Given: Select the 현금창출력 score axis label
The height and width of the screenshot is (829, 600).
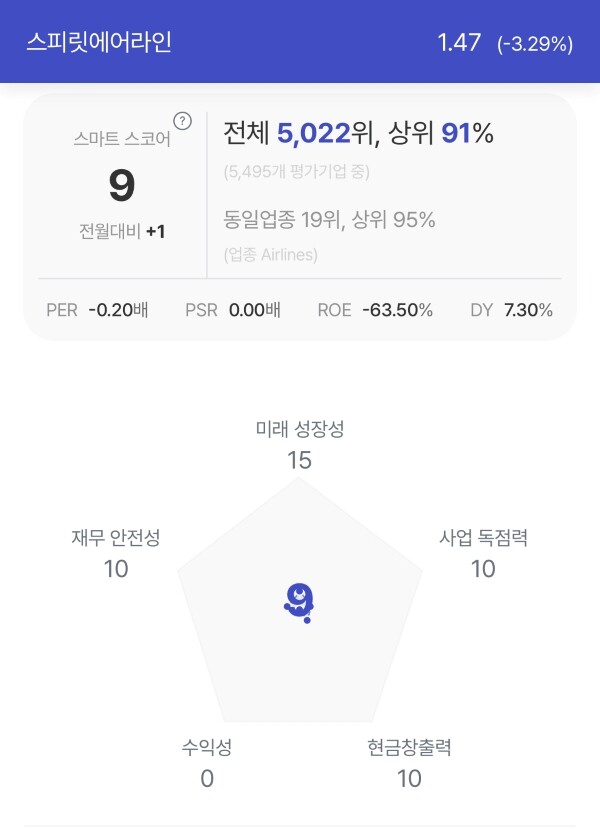Looking at the screenshot, I should [409, 747].
